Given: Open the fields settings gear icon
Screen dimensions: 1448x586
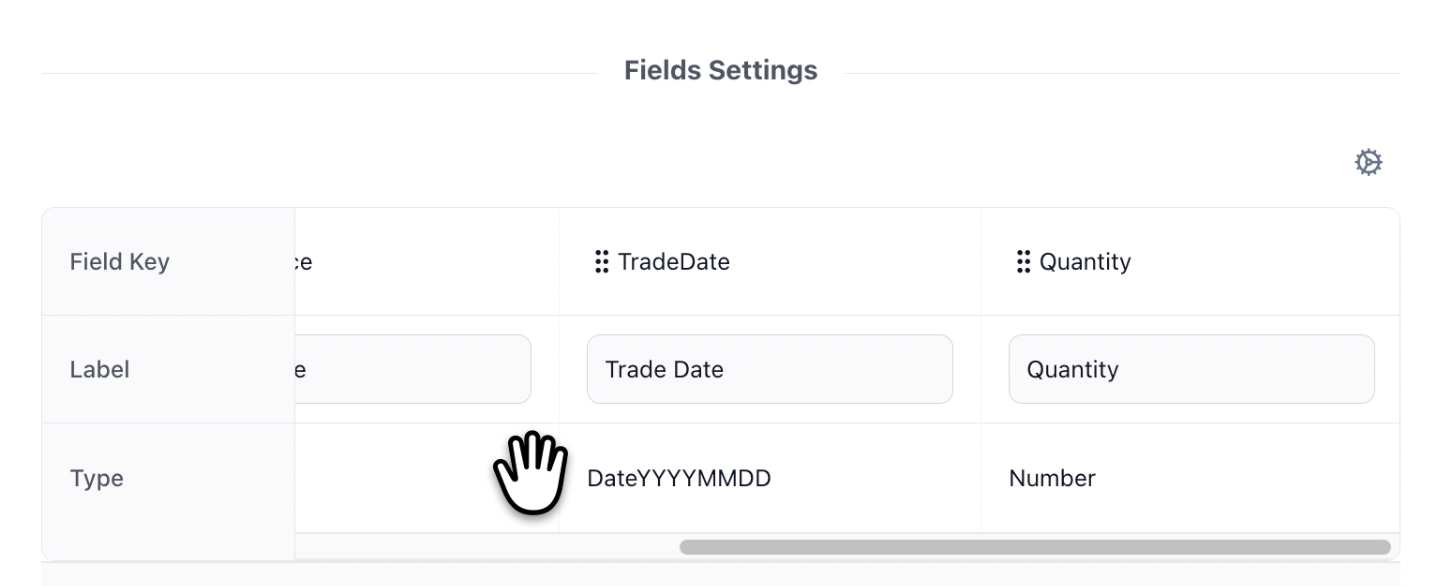Looking at the screenshot, I should point(1368,162).
